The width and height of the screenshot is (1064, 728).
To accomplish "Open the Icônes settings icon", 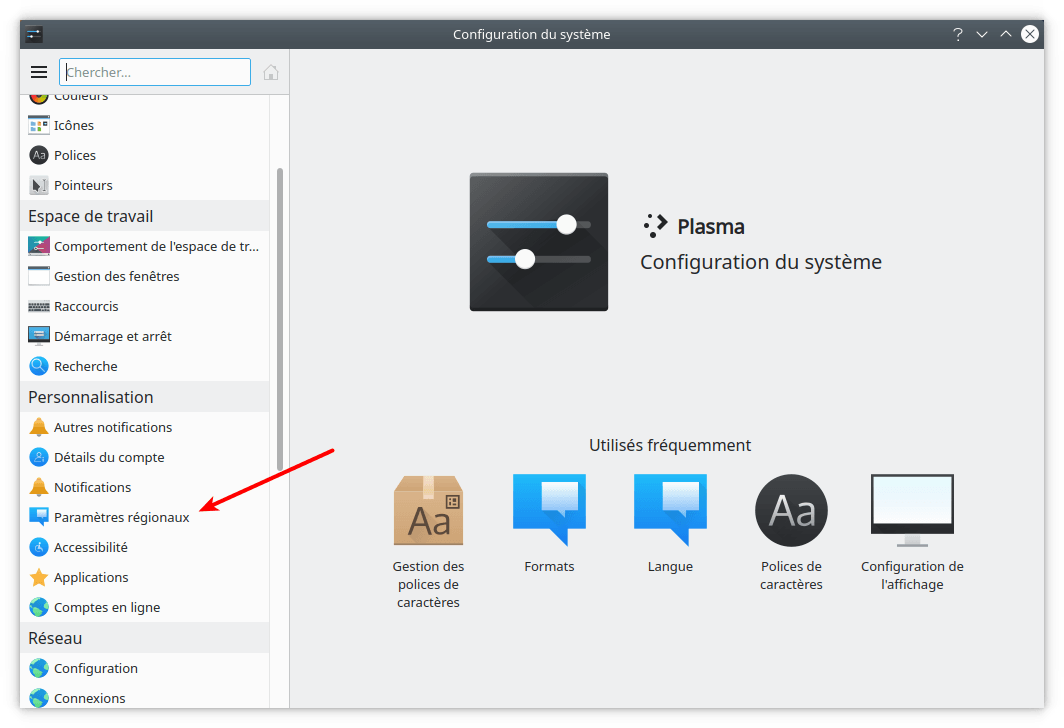I will pos(39,126).
